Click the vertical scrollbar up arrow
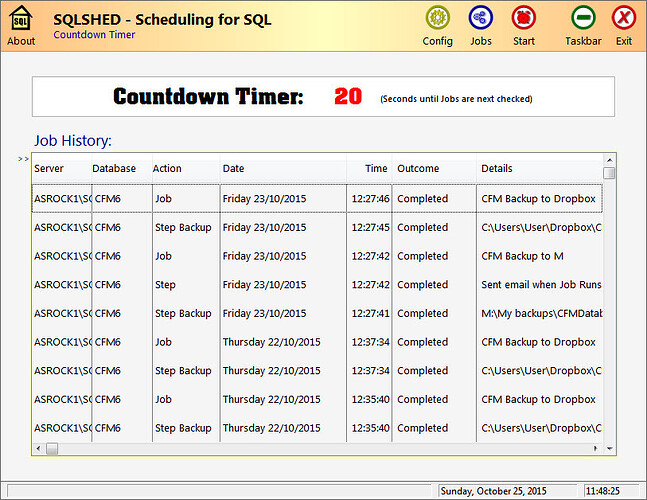 [x=609, y=159]
